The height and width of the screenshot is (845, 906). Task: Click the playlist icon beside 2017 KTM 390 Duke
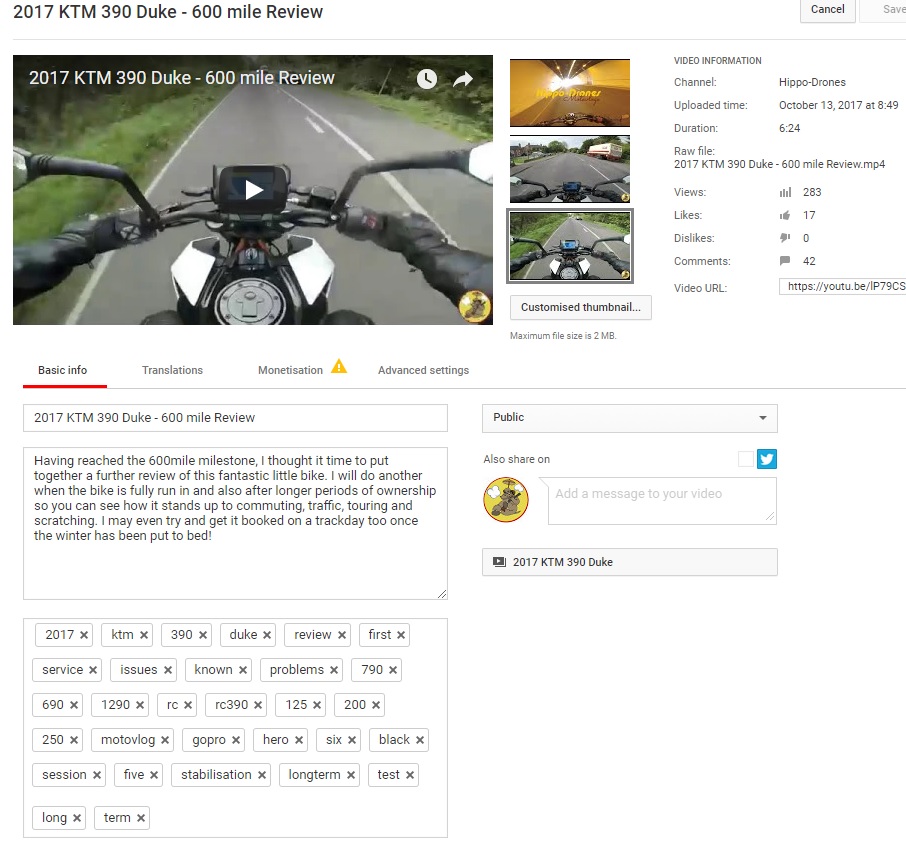[499, 562]
